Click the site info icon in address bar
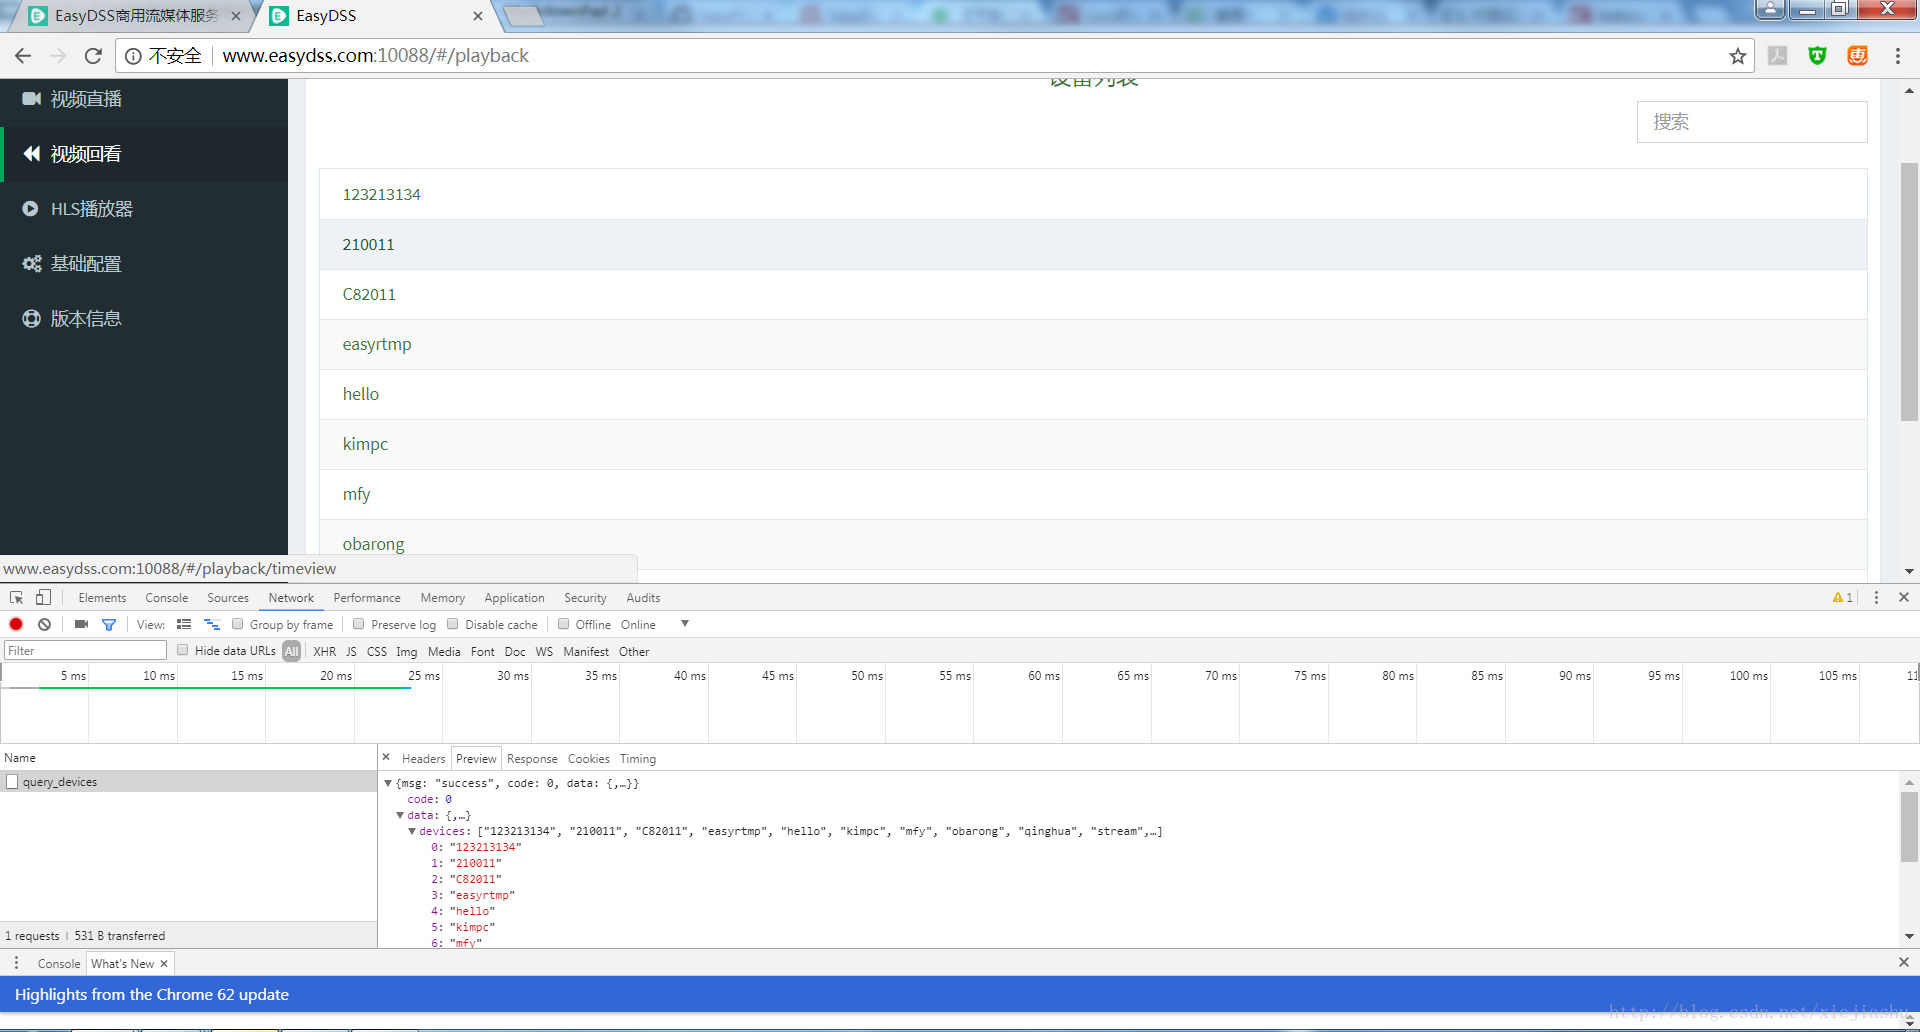 133,56
